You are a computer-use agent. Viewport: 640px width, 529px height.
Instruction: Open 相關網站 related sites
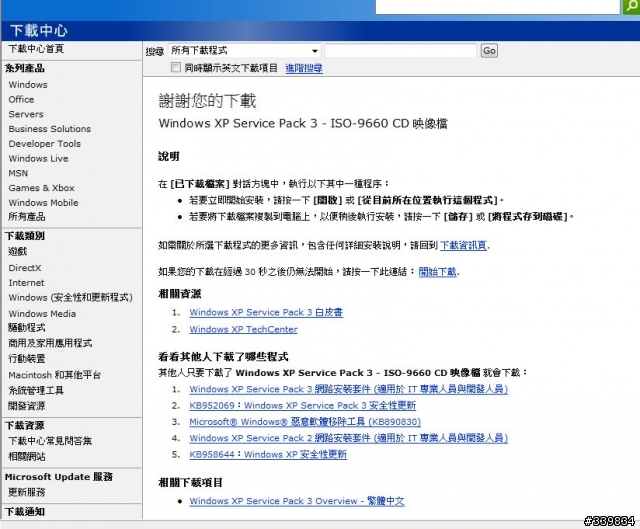click(27, 456)
